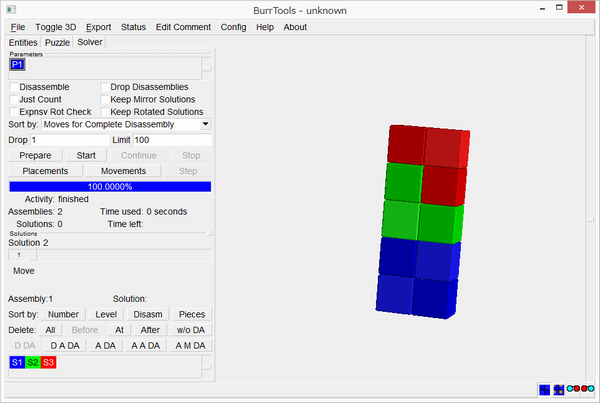Sort solutions by Pieces
Viewport: 600px width, 403px height.
pyautogui.click(x=192, y=314)
